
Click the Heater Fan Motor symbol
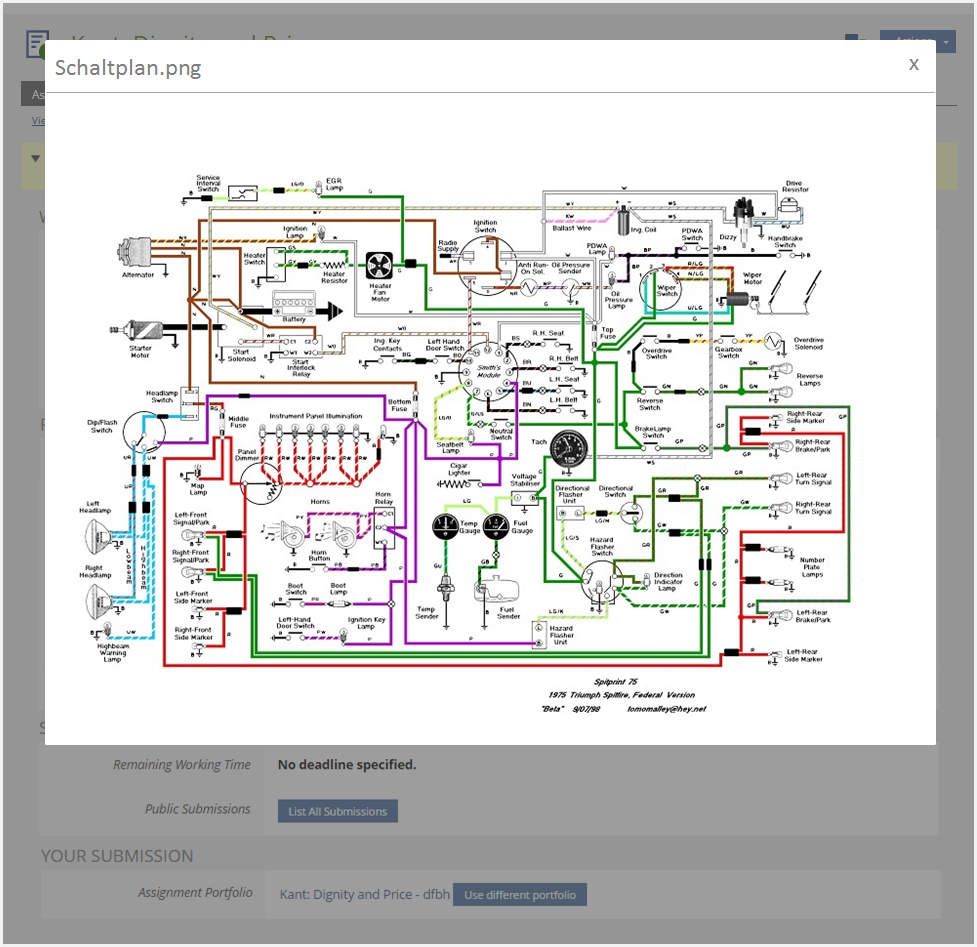380,266
